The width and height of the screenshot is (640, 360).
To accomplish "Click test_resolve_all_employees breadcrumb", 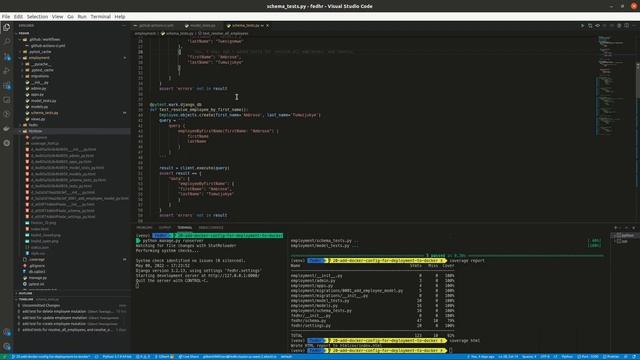I will (x=223, y=33).
